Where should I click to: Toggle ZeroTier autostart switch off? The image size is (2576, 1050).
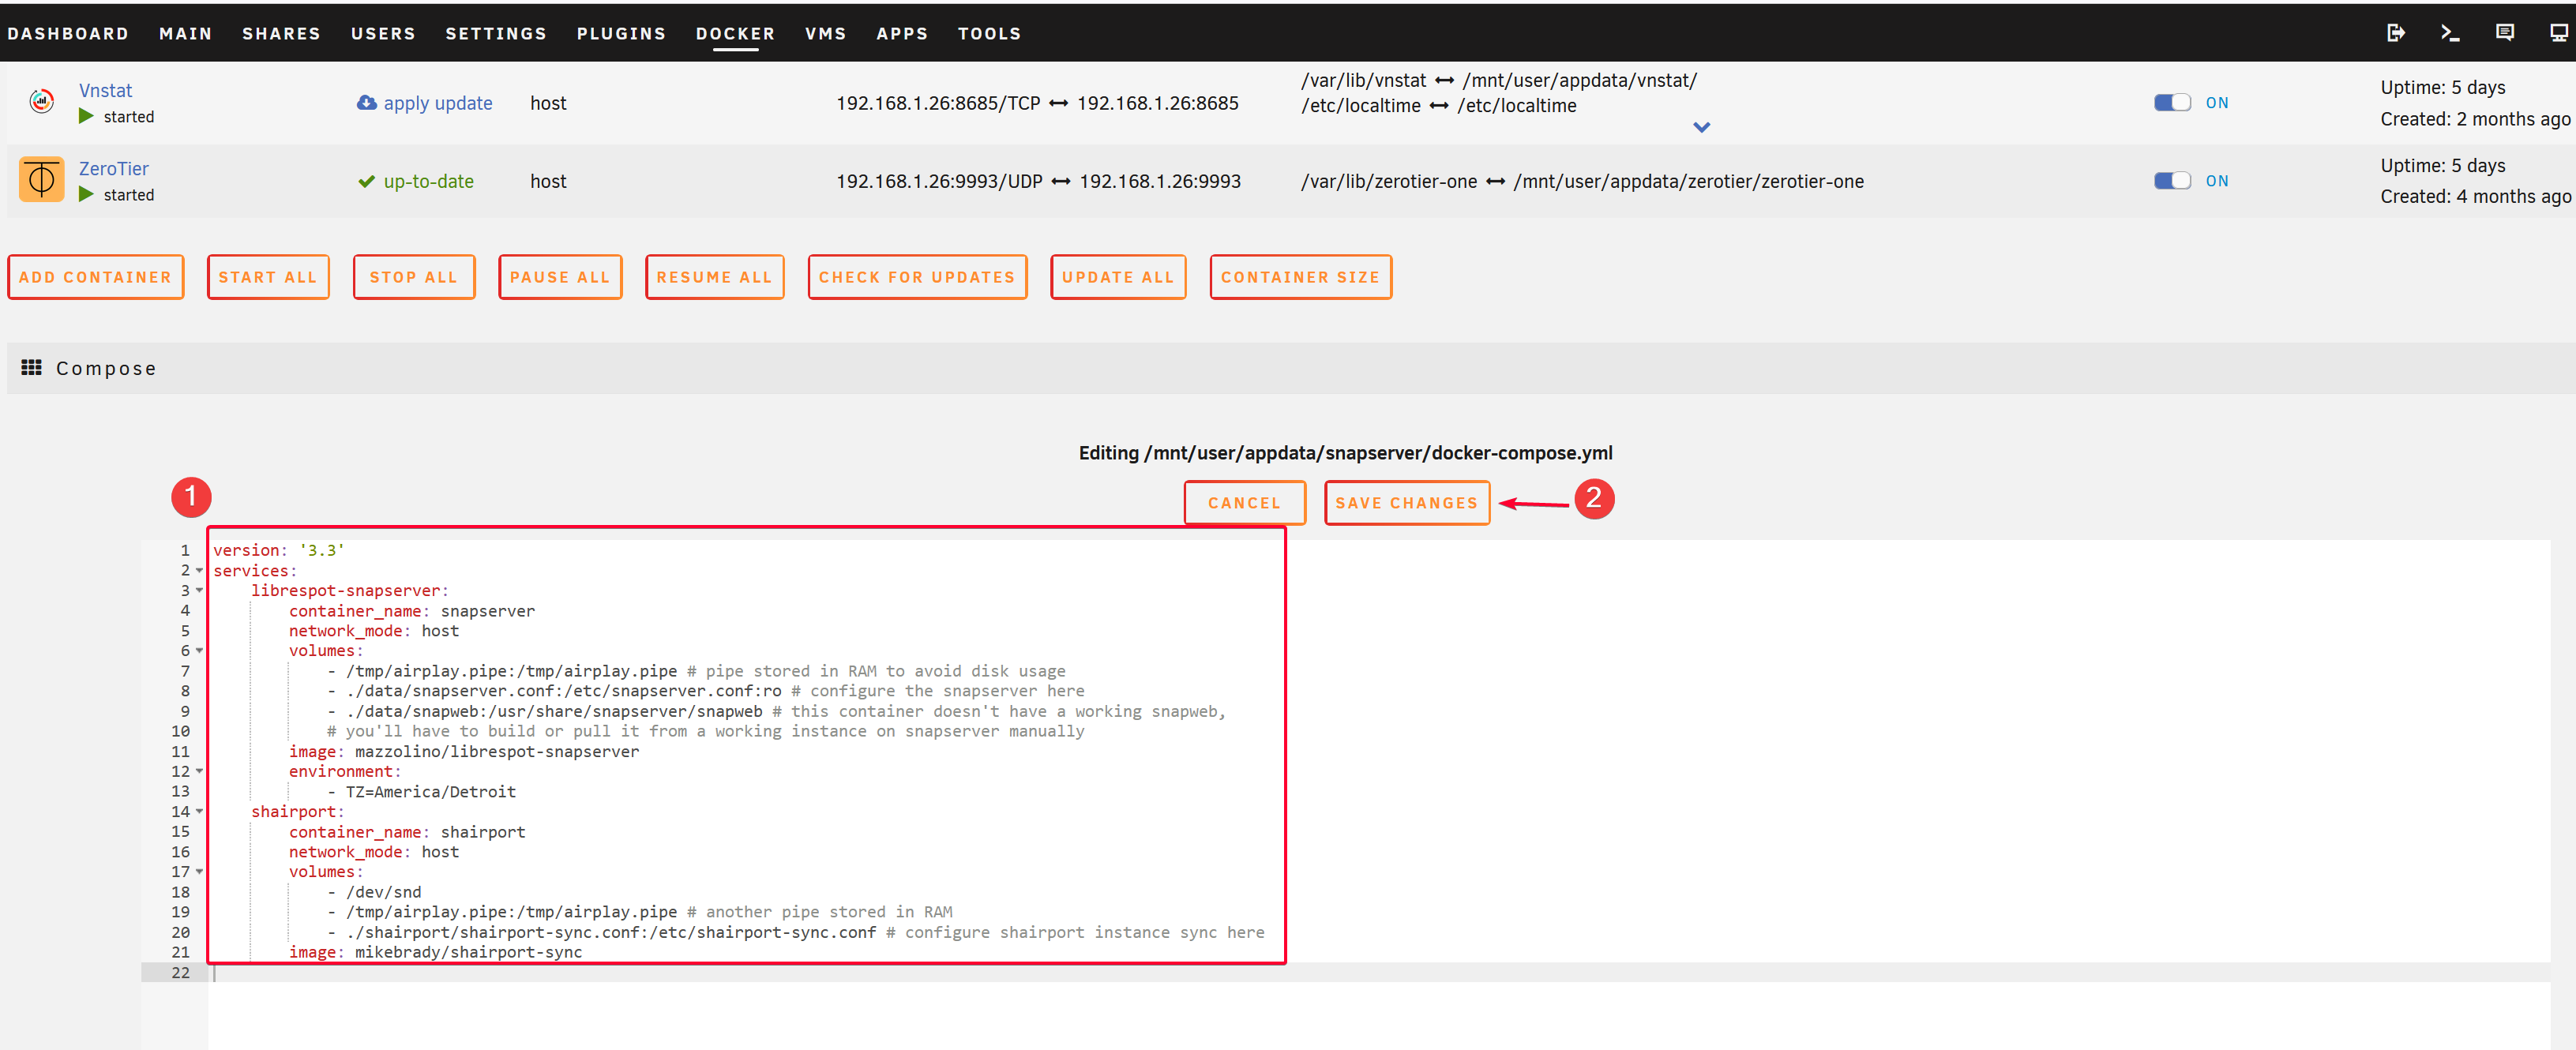click(2172, 180)
